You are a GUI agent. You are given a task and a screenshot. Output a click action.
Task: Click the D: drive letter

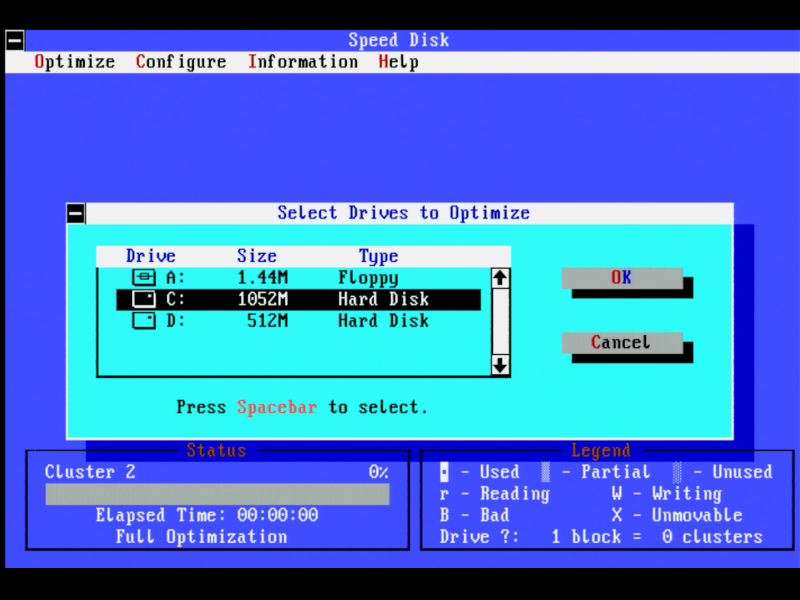[x=176, y=320]
